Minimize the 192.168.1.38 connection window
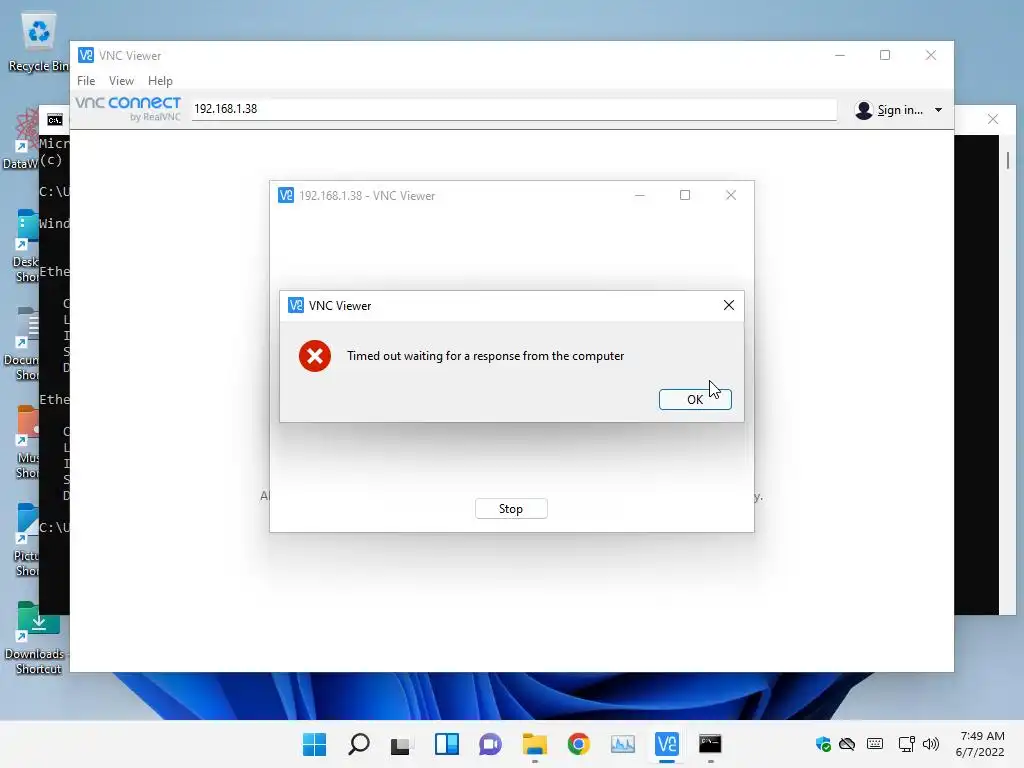This screenshot has width=1024, height=768. (x=640, y=195)
